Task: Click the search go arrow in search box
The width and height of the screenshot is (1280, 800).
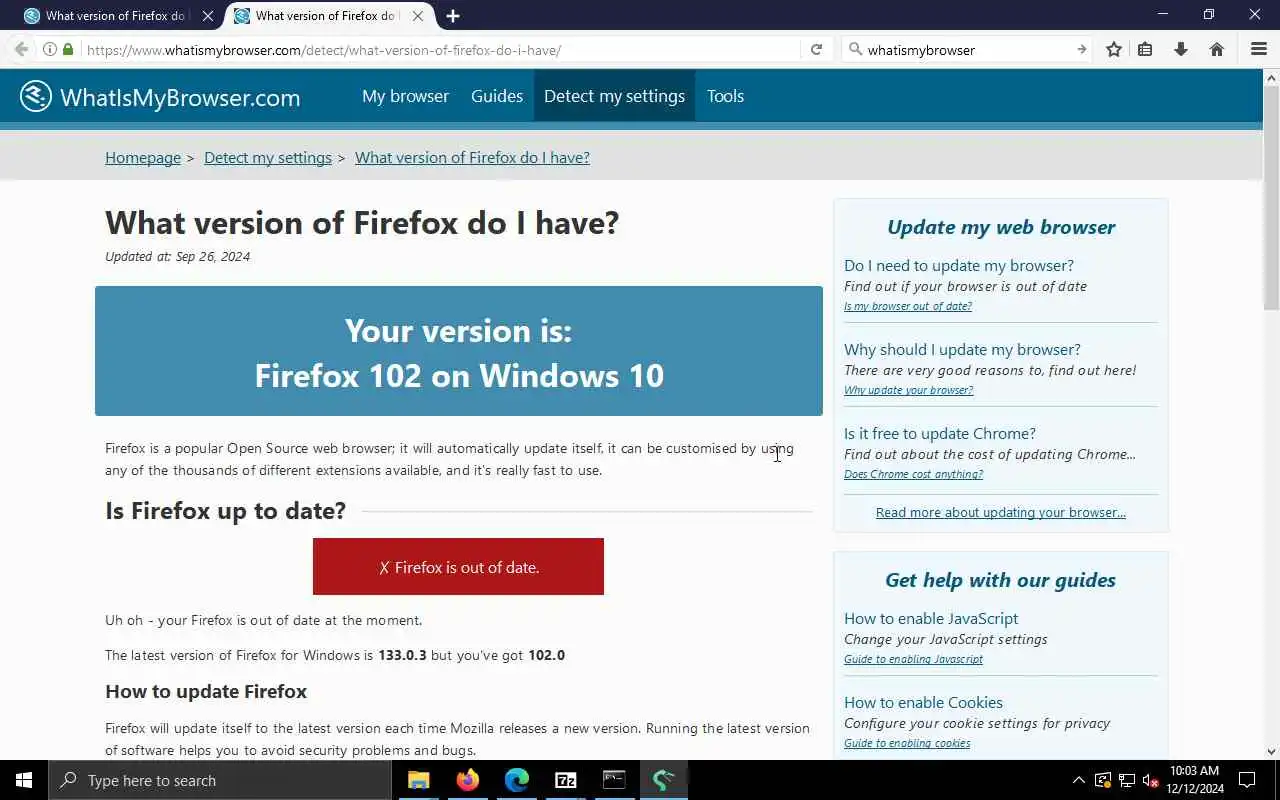Action: click(x=1081, y=49)
